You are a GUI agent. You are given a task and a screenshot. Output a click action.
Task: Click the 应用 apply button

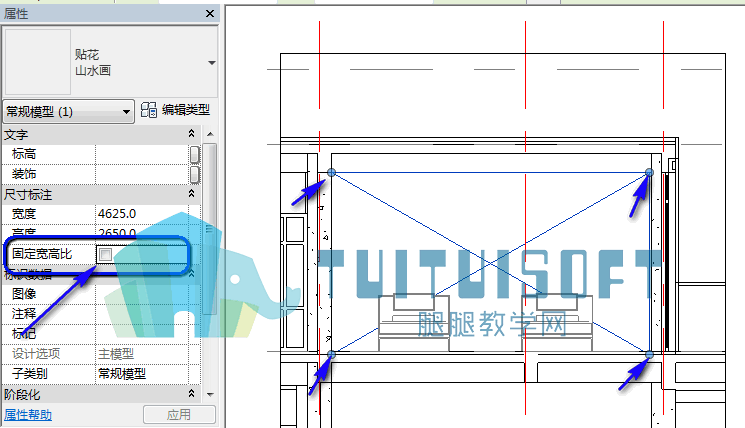179,415
